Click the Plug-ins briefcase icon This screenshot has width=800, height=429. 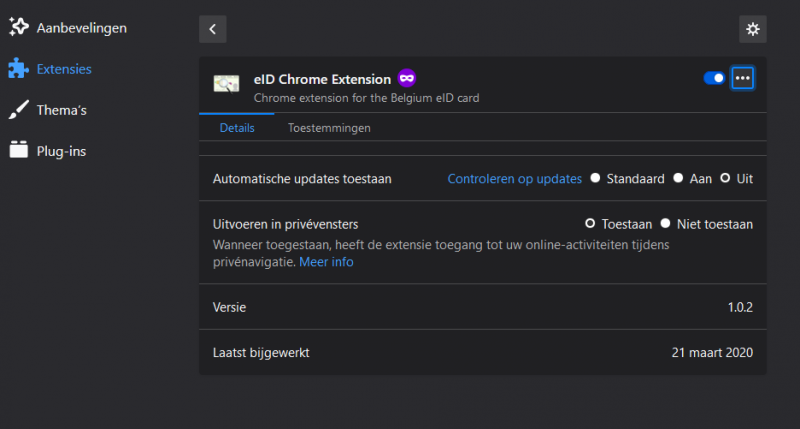click(x=18, y=151)
